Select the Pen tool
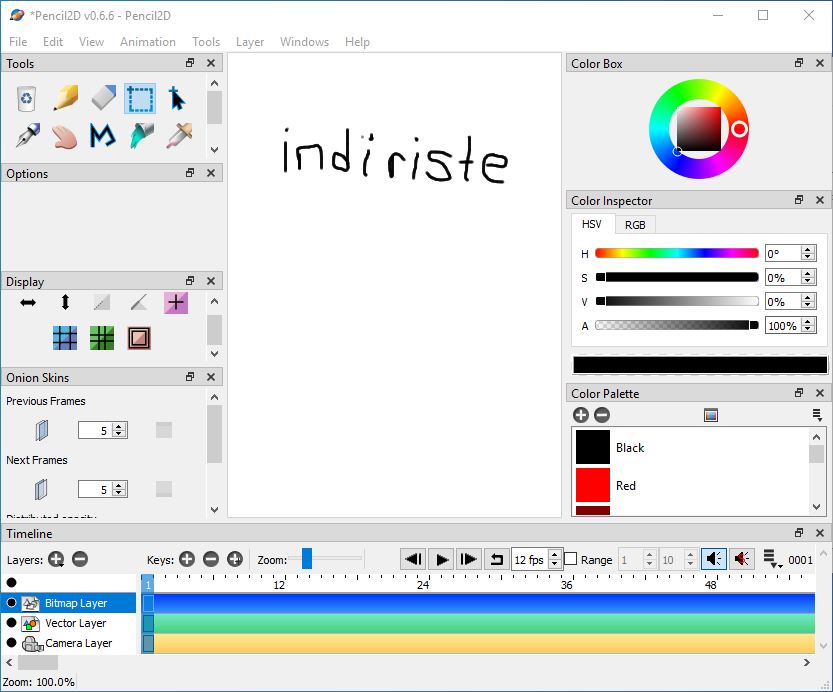The width and height of the screenshot is (833, 692). tap(28, 136)
